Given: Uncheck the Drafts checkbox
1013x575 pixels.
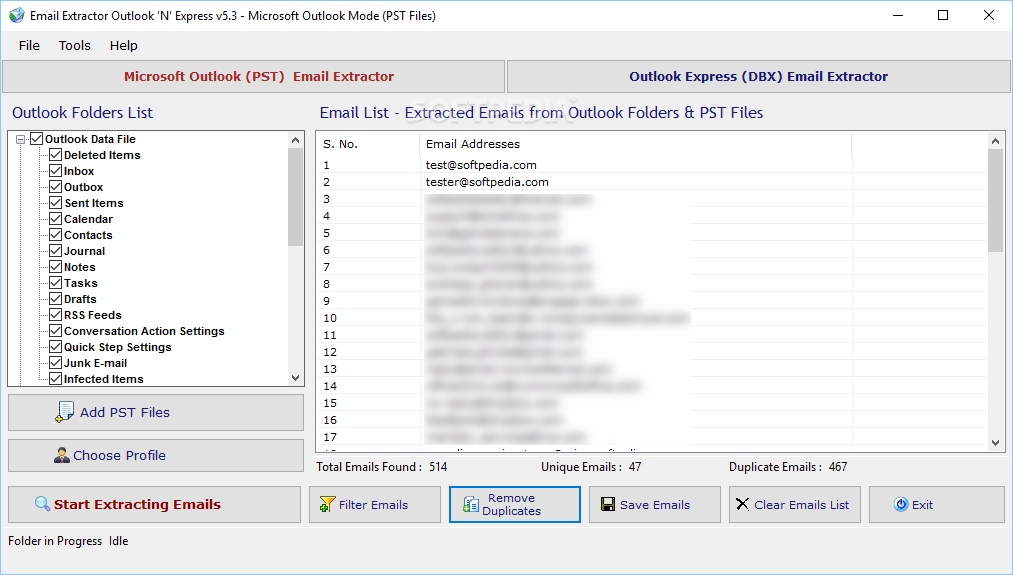Looking at the screenshot, I should (x=56, y=299).
